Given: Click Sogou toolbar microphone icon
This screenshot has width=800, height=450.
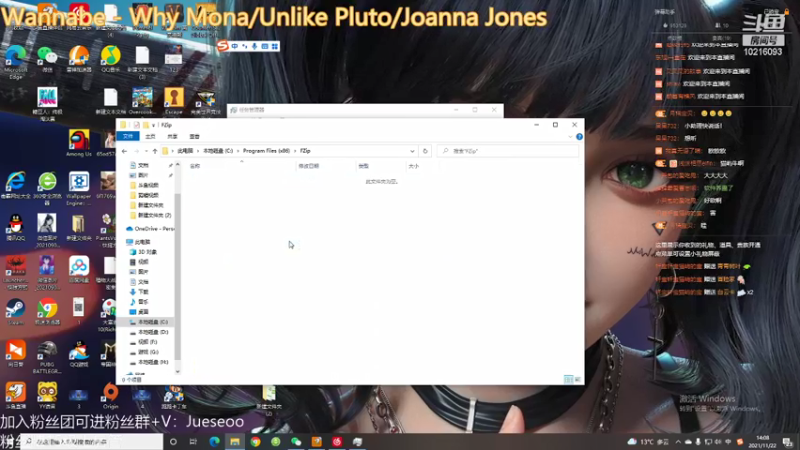Looking at the screenshot, I should pyautogui.click(x=255, y=46).
